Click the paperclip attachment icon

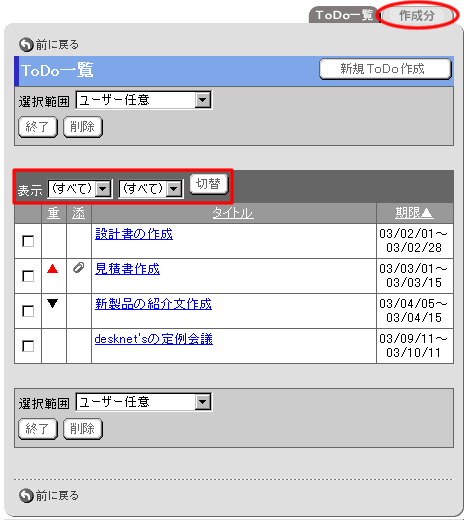tap(79, 268)
